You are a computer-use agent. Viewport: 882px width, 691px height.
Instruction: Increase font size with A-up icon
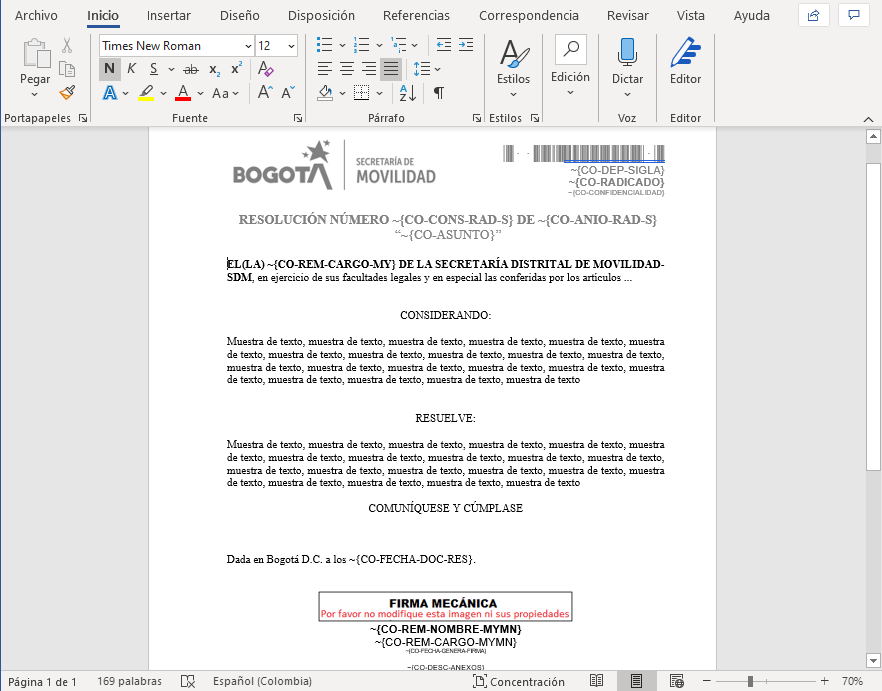(265, 93)
